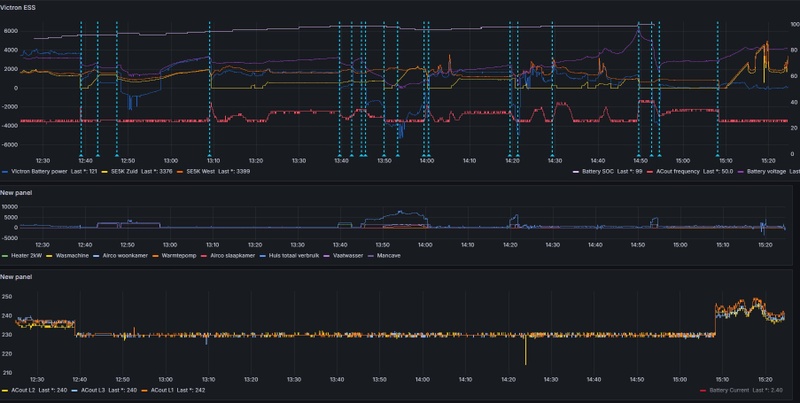800x403 pixels.
Task: Click the annotation marker just before 13:40
Action: (339, 155)
